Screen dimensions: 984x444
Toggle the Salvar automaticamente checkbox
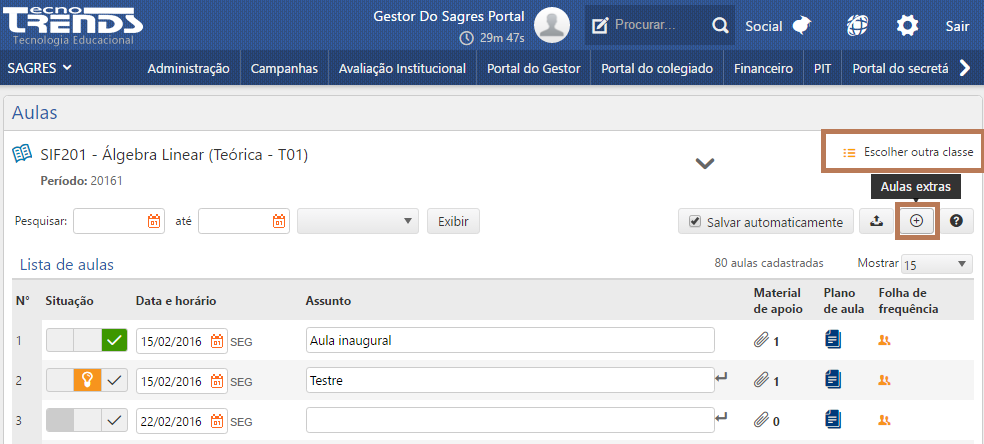[694, 222]
